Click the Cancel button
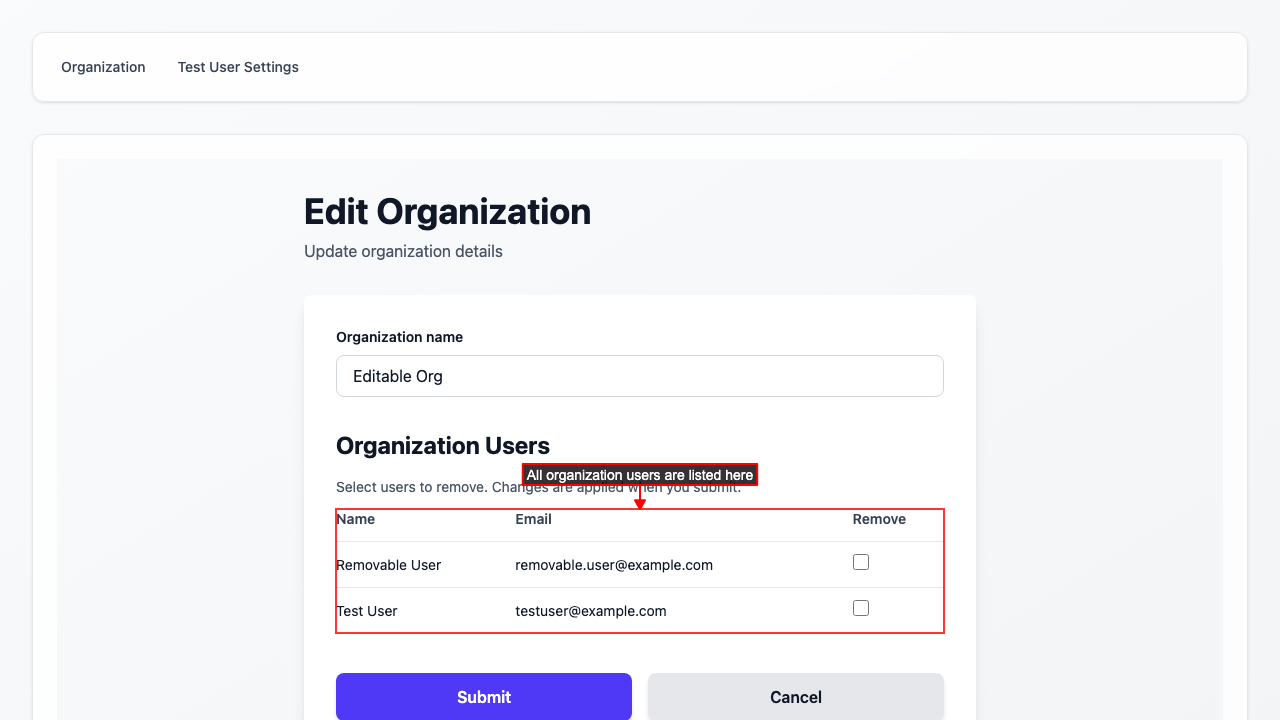 (795, 697)
